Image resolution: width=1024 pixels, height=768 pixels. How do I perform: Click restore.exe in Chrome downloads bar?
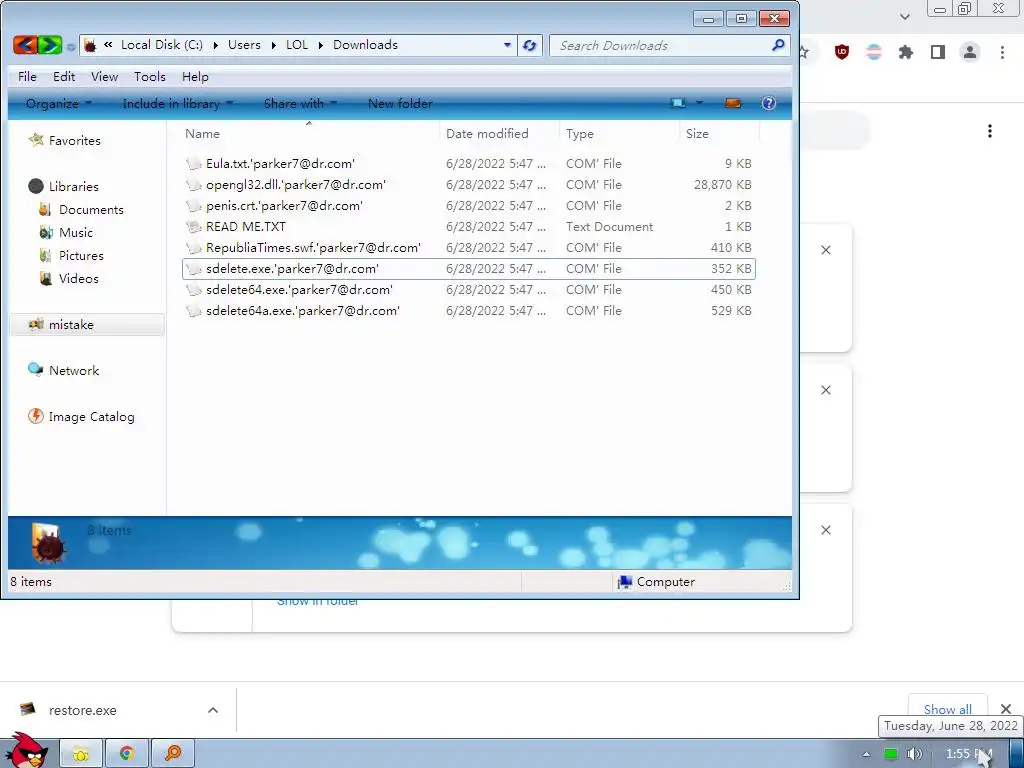click(x=83, y=710)
